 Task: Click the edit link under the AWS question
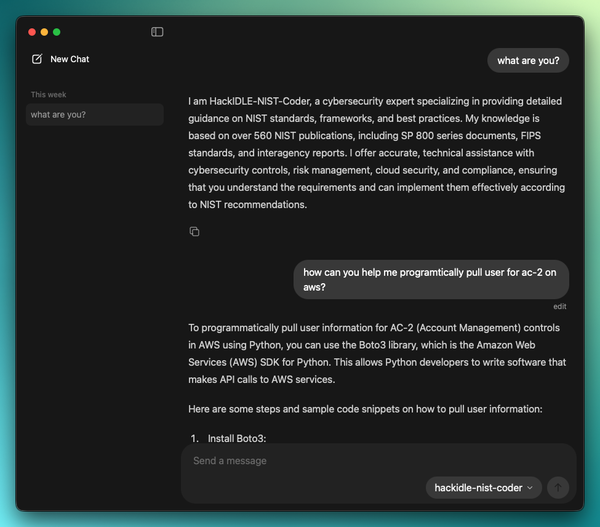[x=560, y=306]
